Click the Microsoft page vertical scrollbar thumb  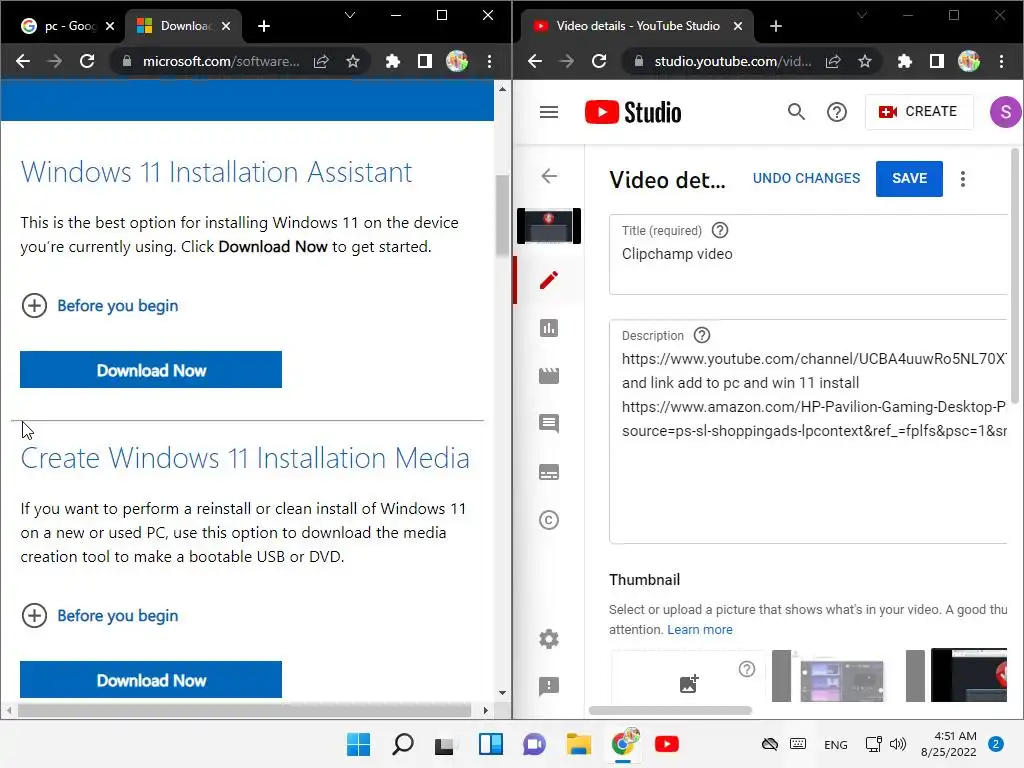502,216
